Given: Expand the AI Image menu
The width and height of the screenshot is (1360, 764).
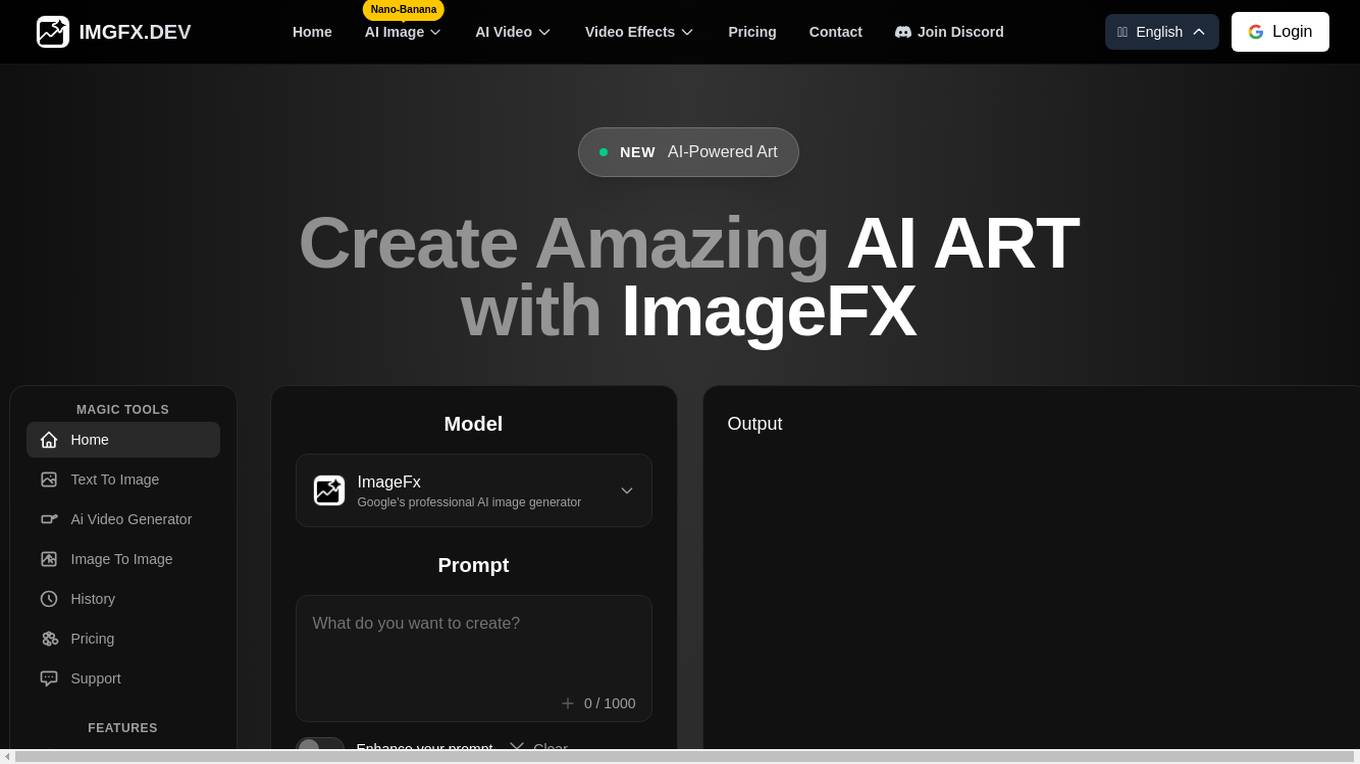Looking at the screenshot, I should [403, 32].
